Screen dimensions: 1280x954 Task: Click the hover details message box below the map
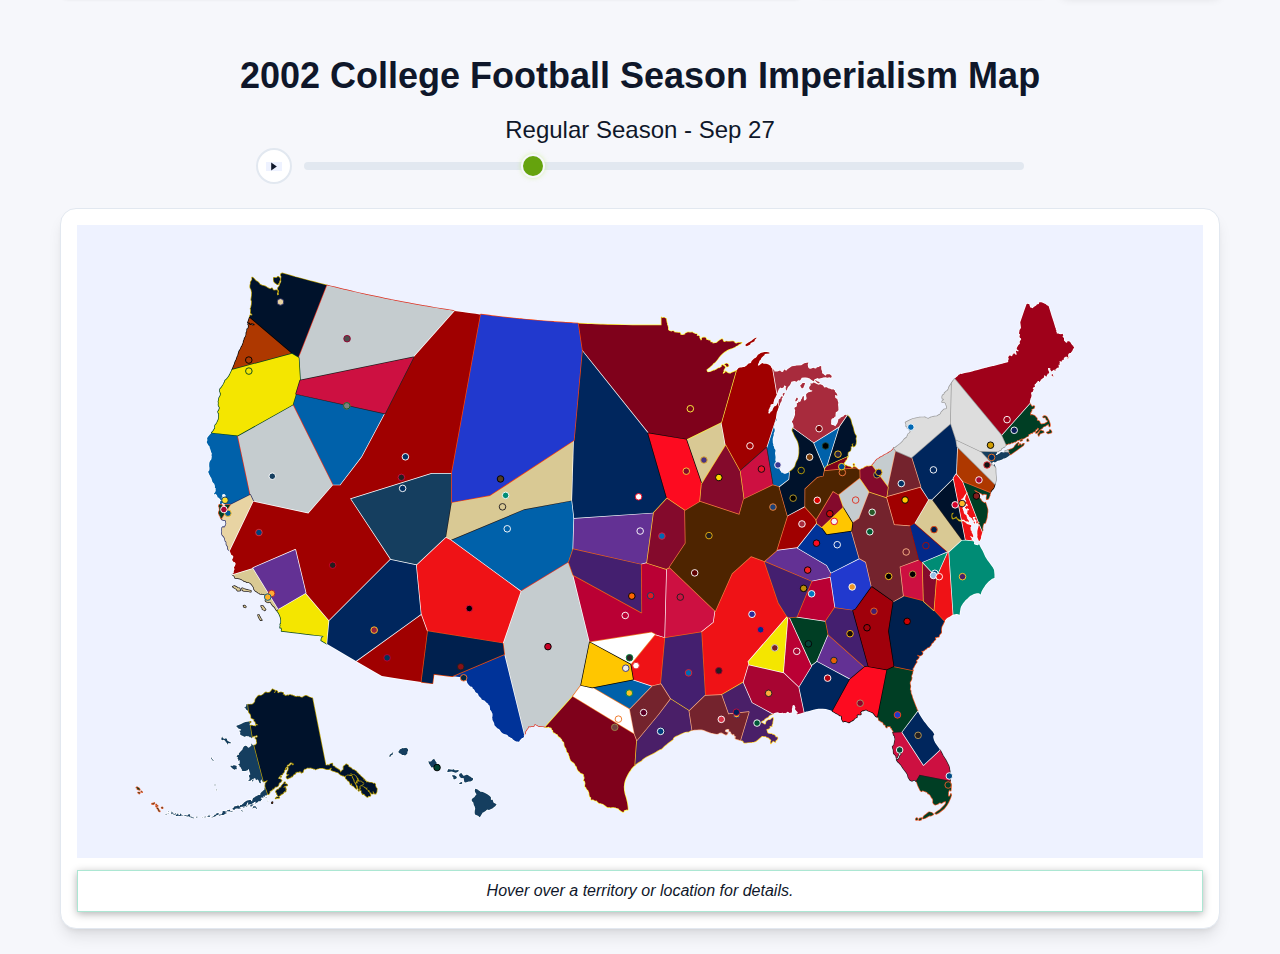pos(640,890)
